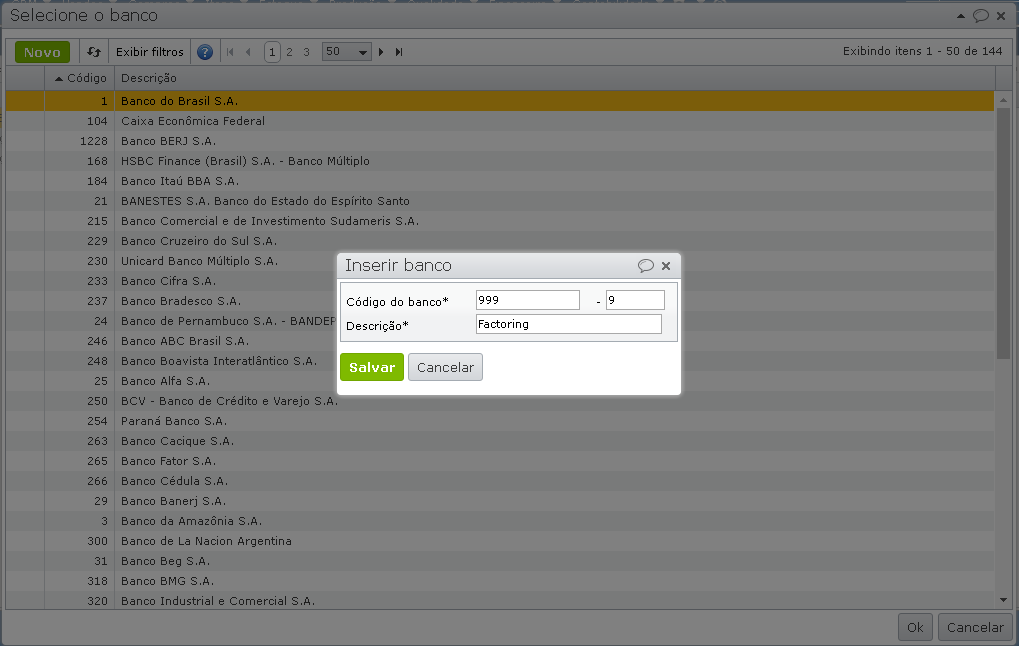Select row Banco de La Nacion Argentina

point(500,541)
